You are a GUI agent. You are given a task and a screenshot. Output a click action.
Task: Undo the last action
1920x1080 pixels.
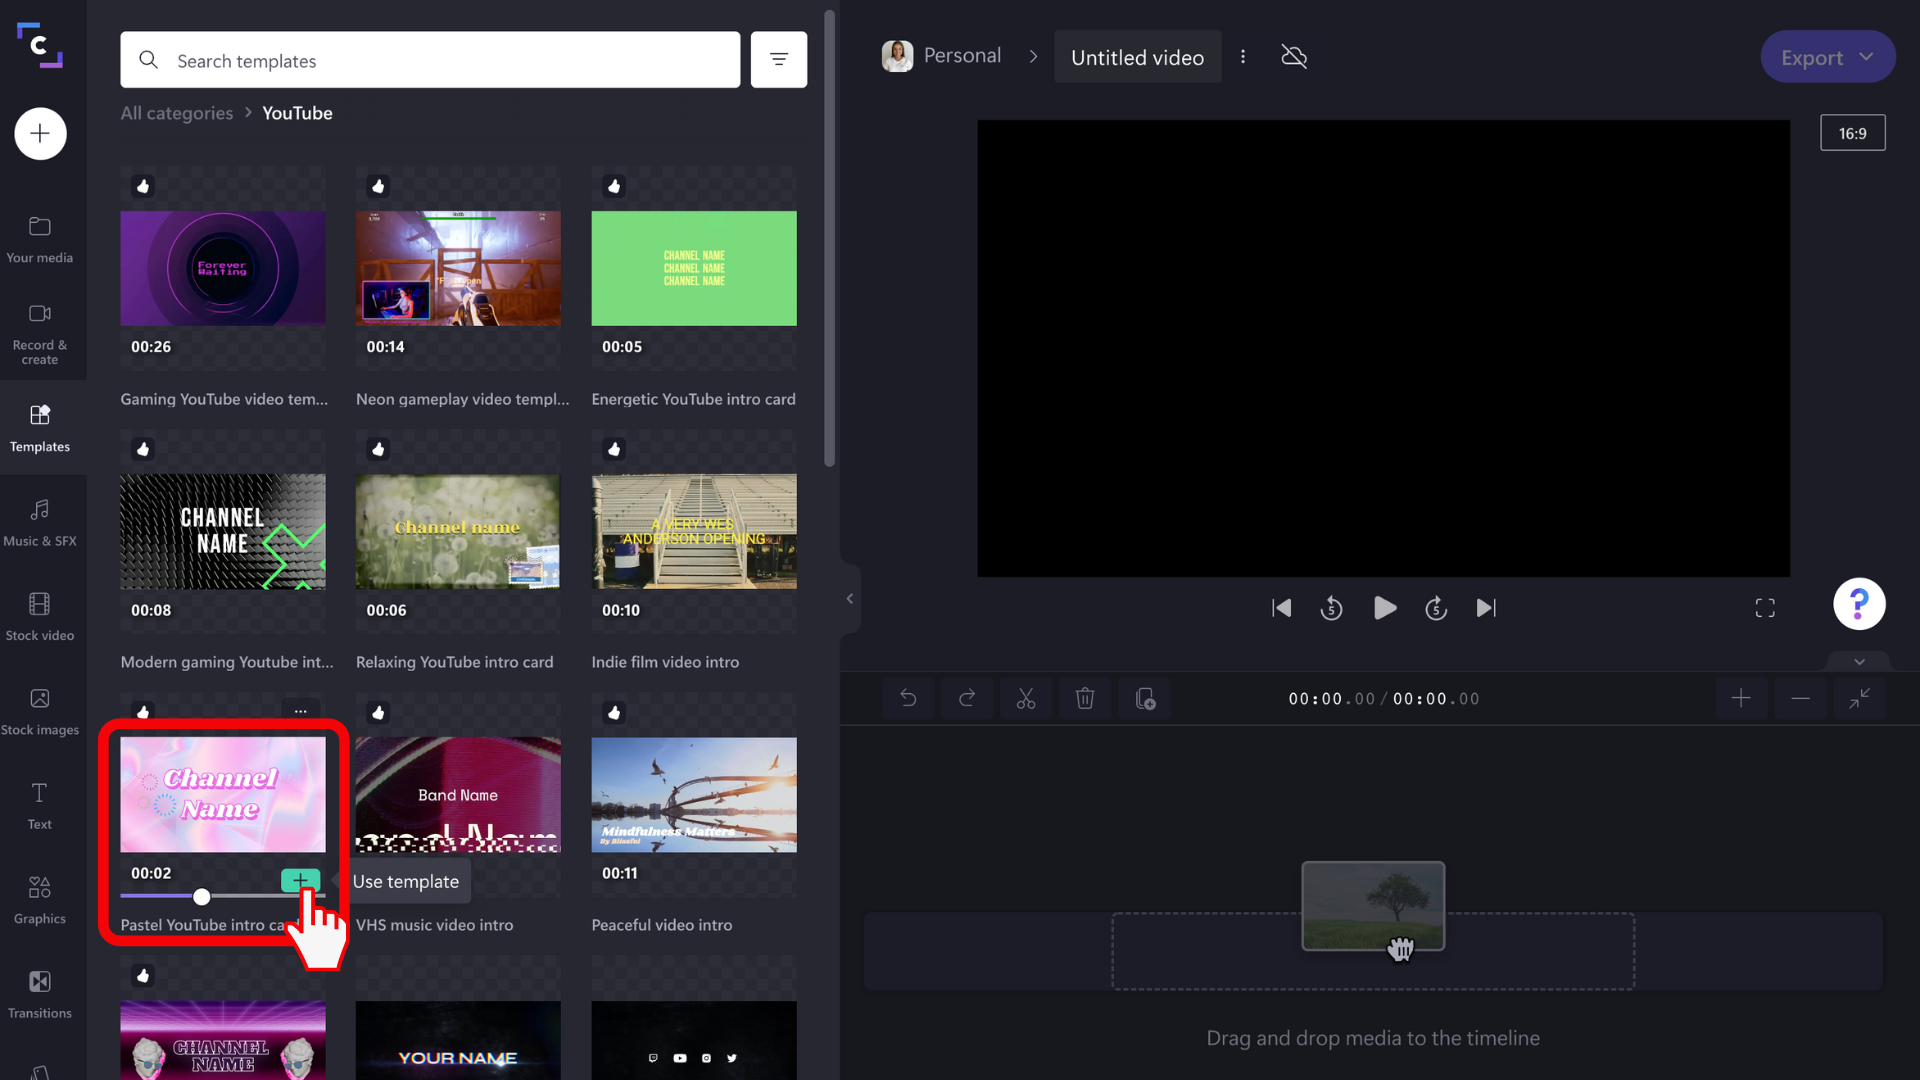point(908,698)
